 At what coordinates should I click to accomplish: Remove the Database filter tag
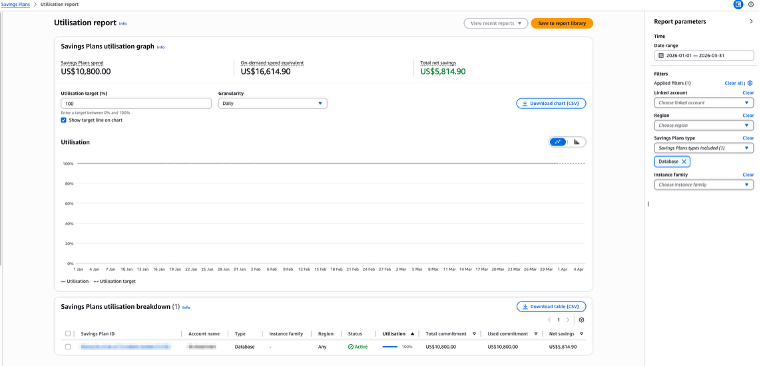tap(684, 161)
